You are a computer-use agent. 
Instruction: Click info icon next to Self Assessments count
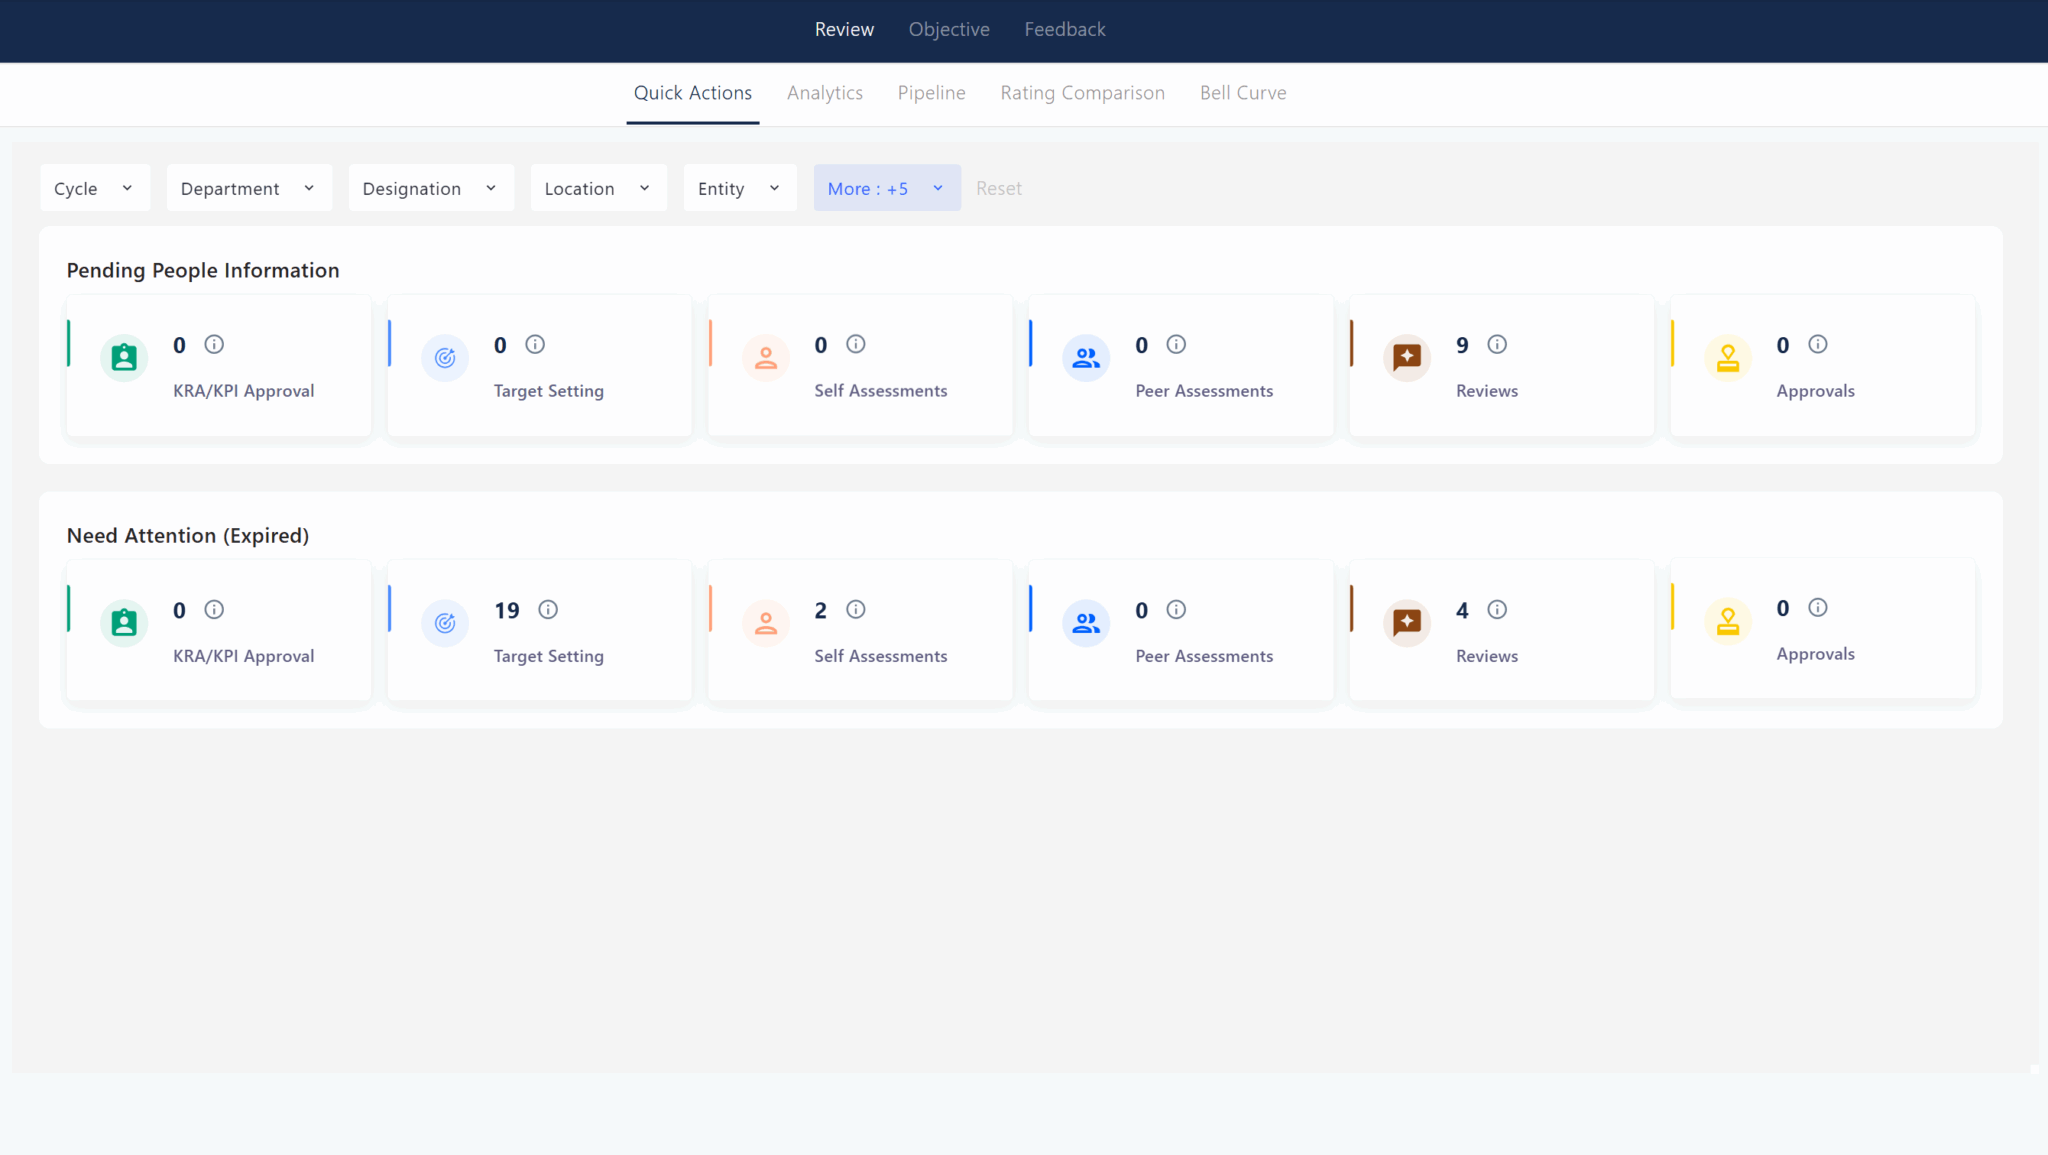[855, 344]
